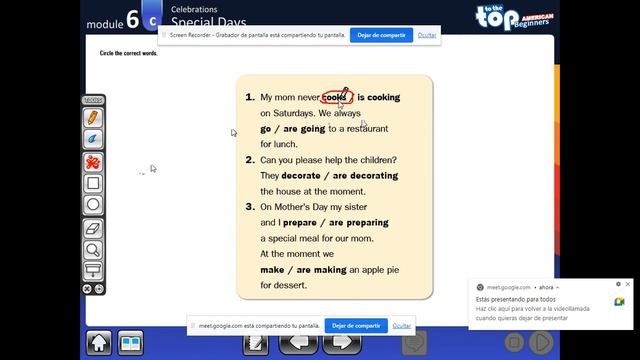Image resolution: width=640 pixels, height=360 pixels.
Task: Hide the Screen Recorder sharing banner
Action: 427,35
